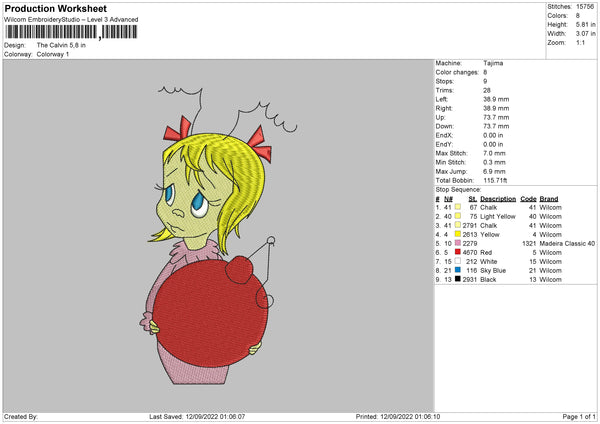This screenshot has width=600, height=424.
Task: Click the 'Code' column header
Action: tap(528, 199)
